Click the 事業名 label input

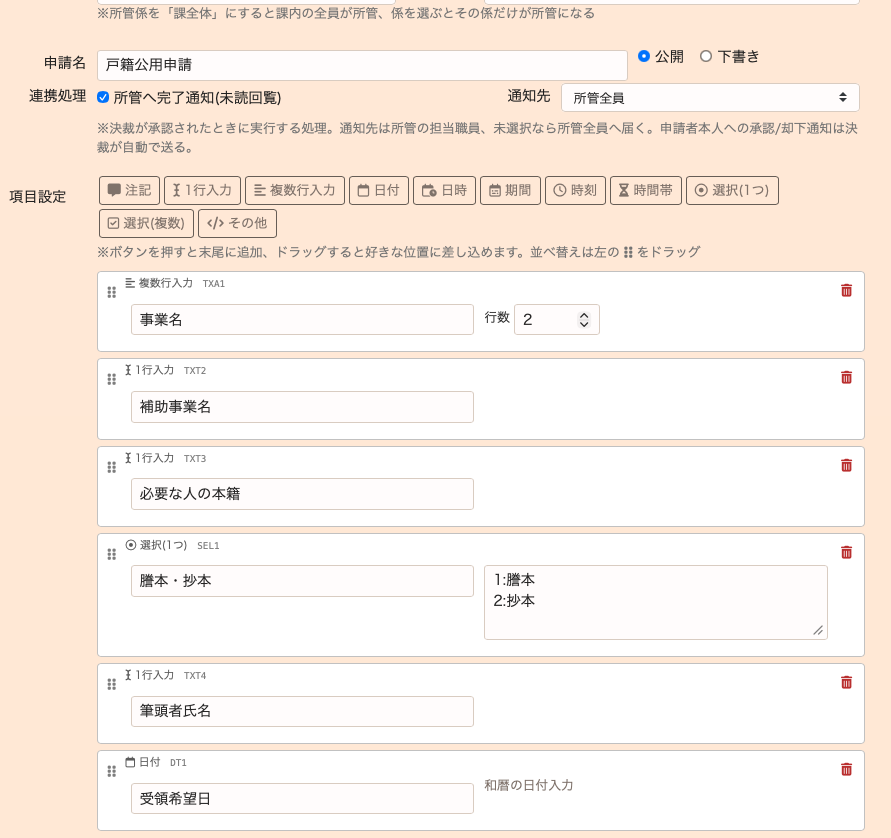pos(302,319)
